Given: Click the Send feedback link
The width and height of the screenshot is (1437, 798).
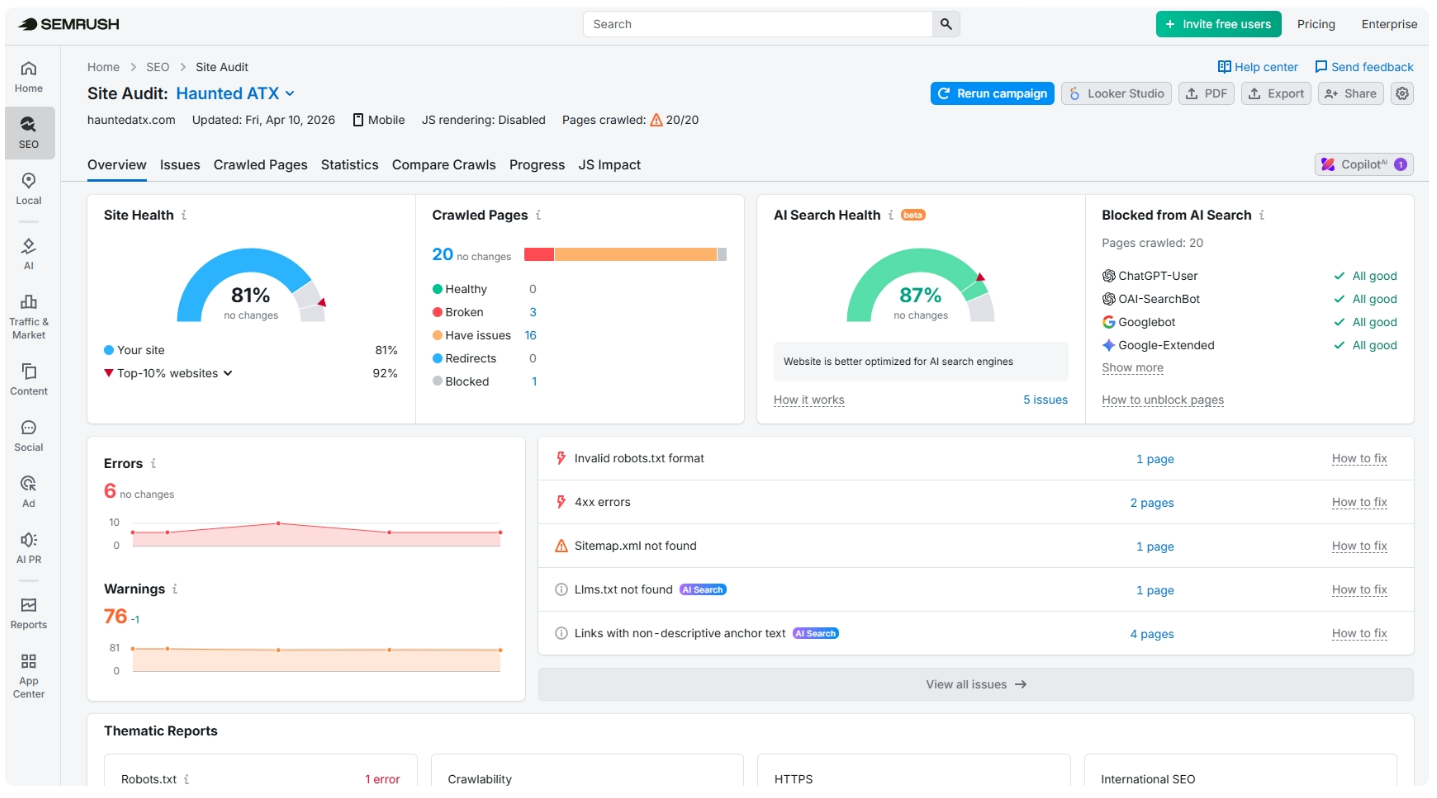Looking at the screenshot, I should coord(1364,67).
